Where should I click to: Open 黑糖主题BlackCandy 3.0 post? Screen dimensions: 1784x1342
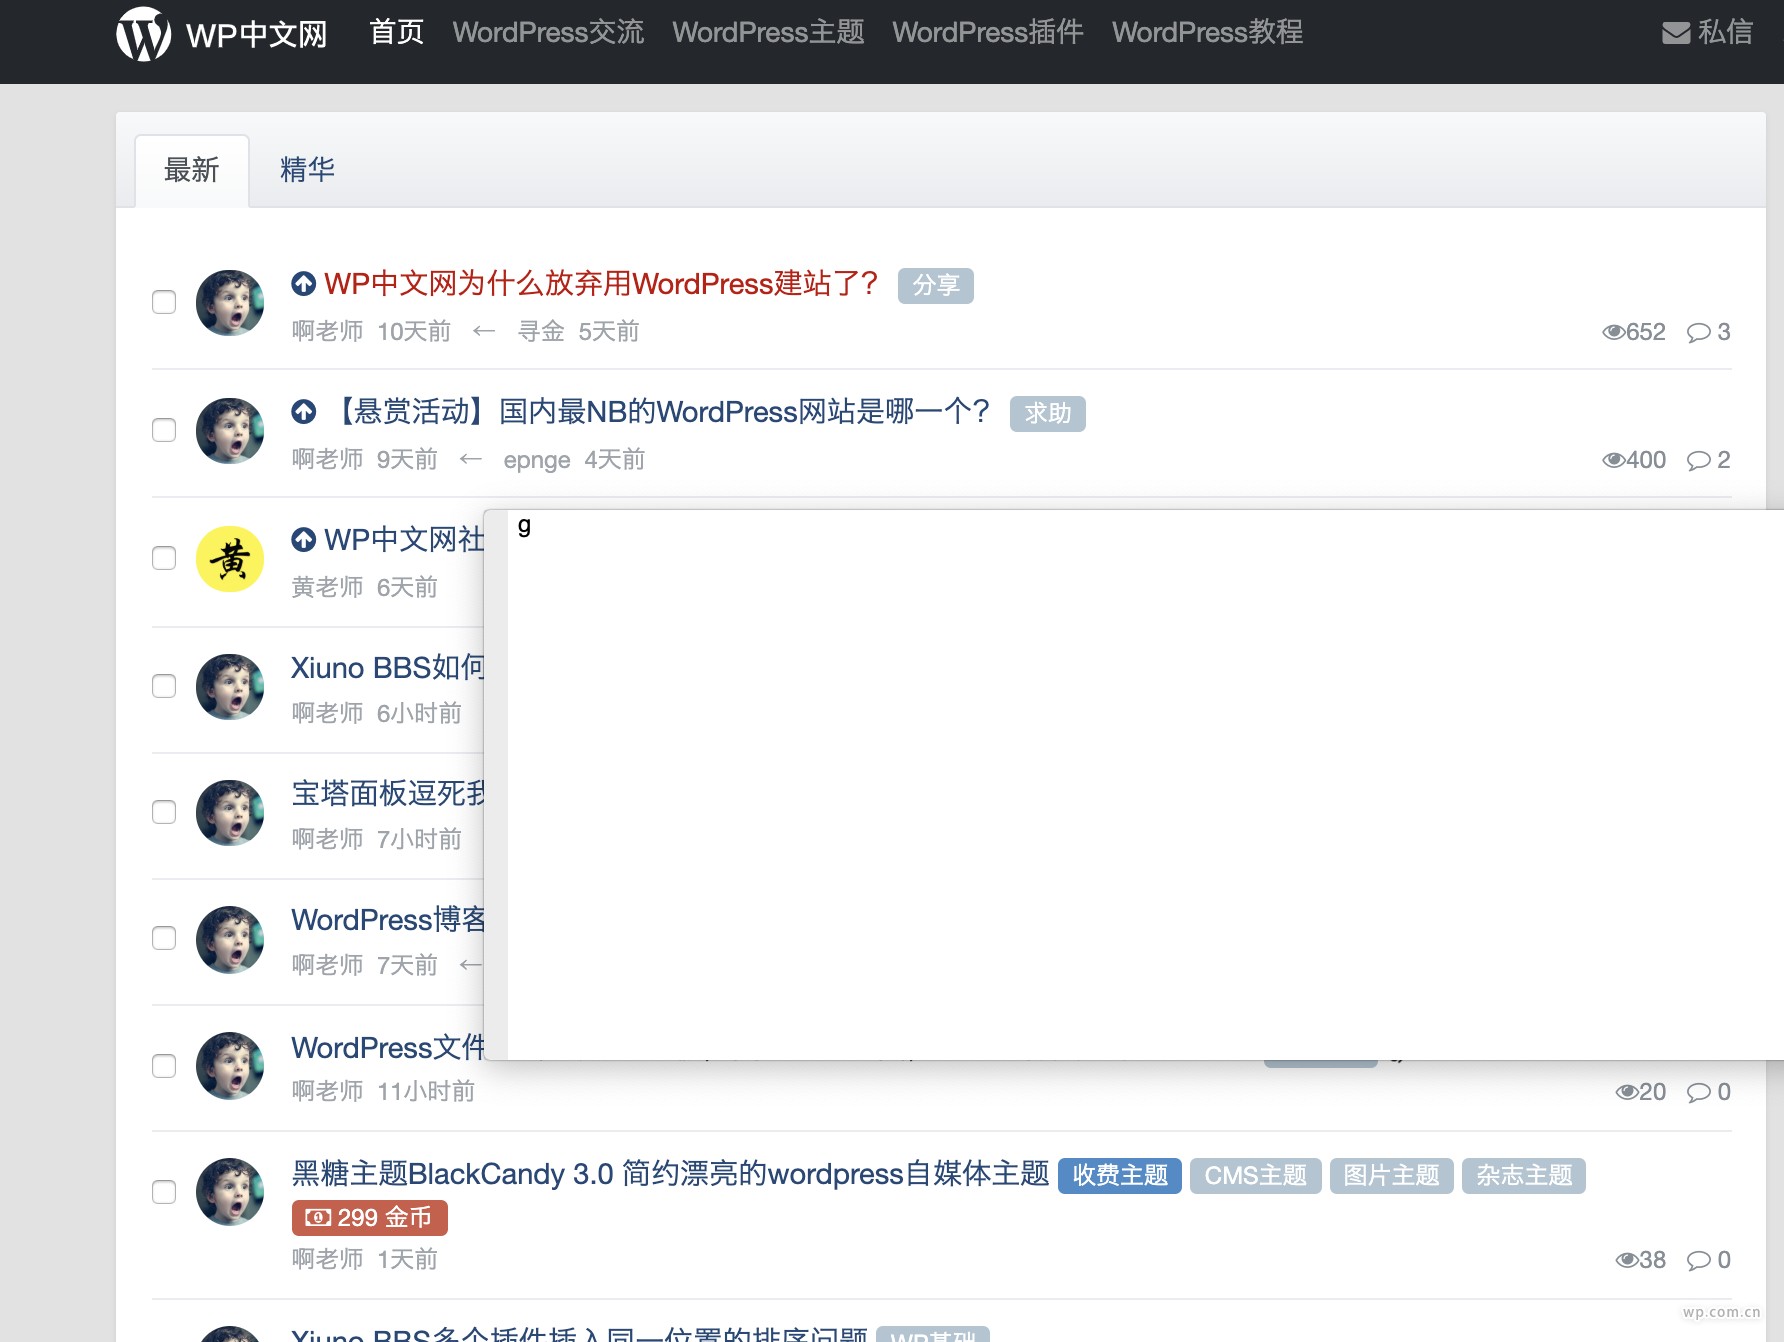coord(670,1174)
